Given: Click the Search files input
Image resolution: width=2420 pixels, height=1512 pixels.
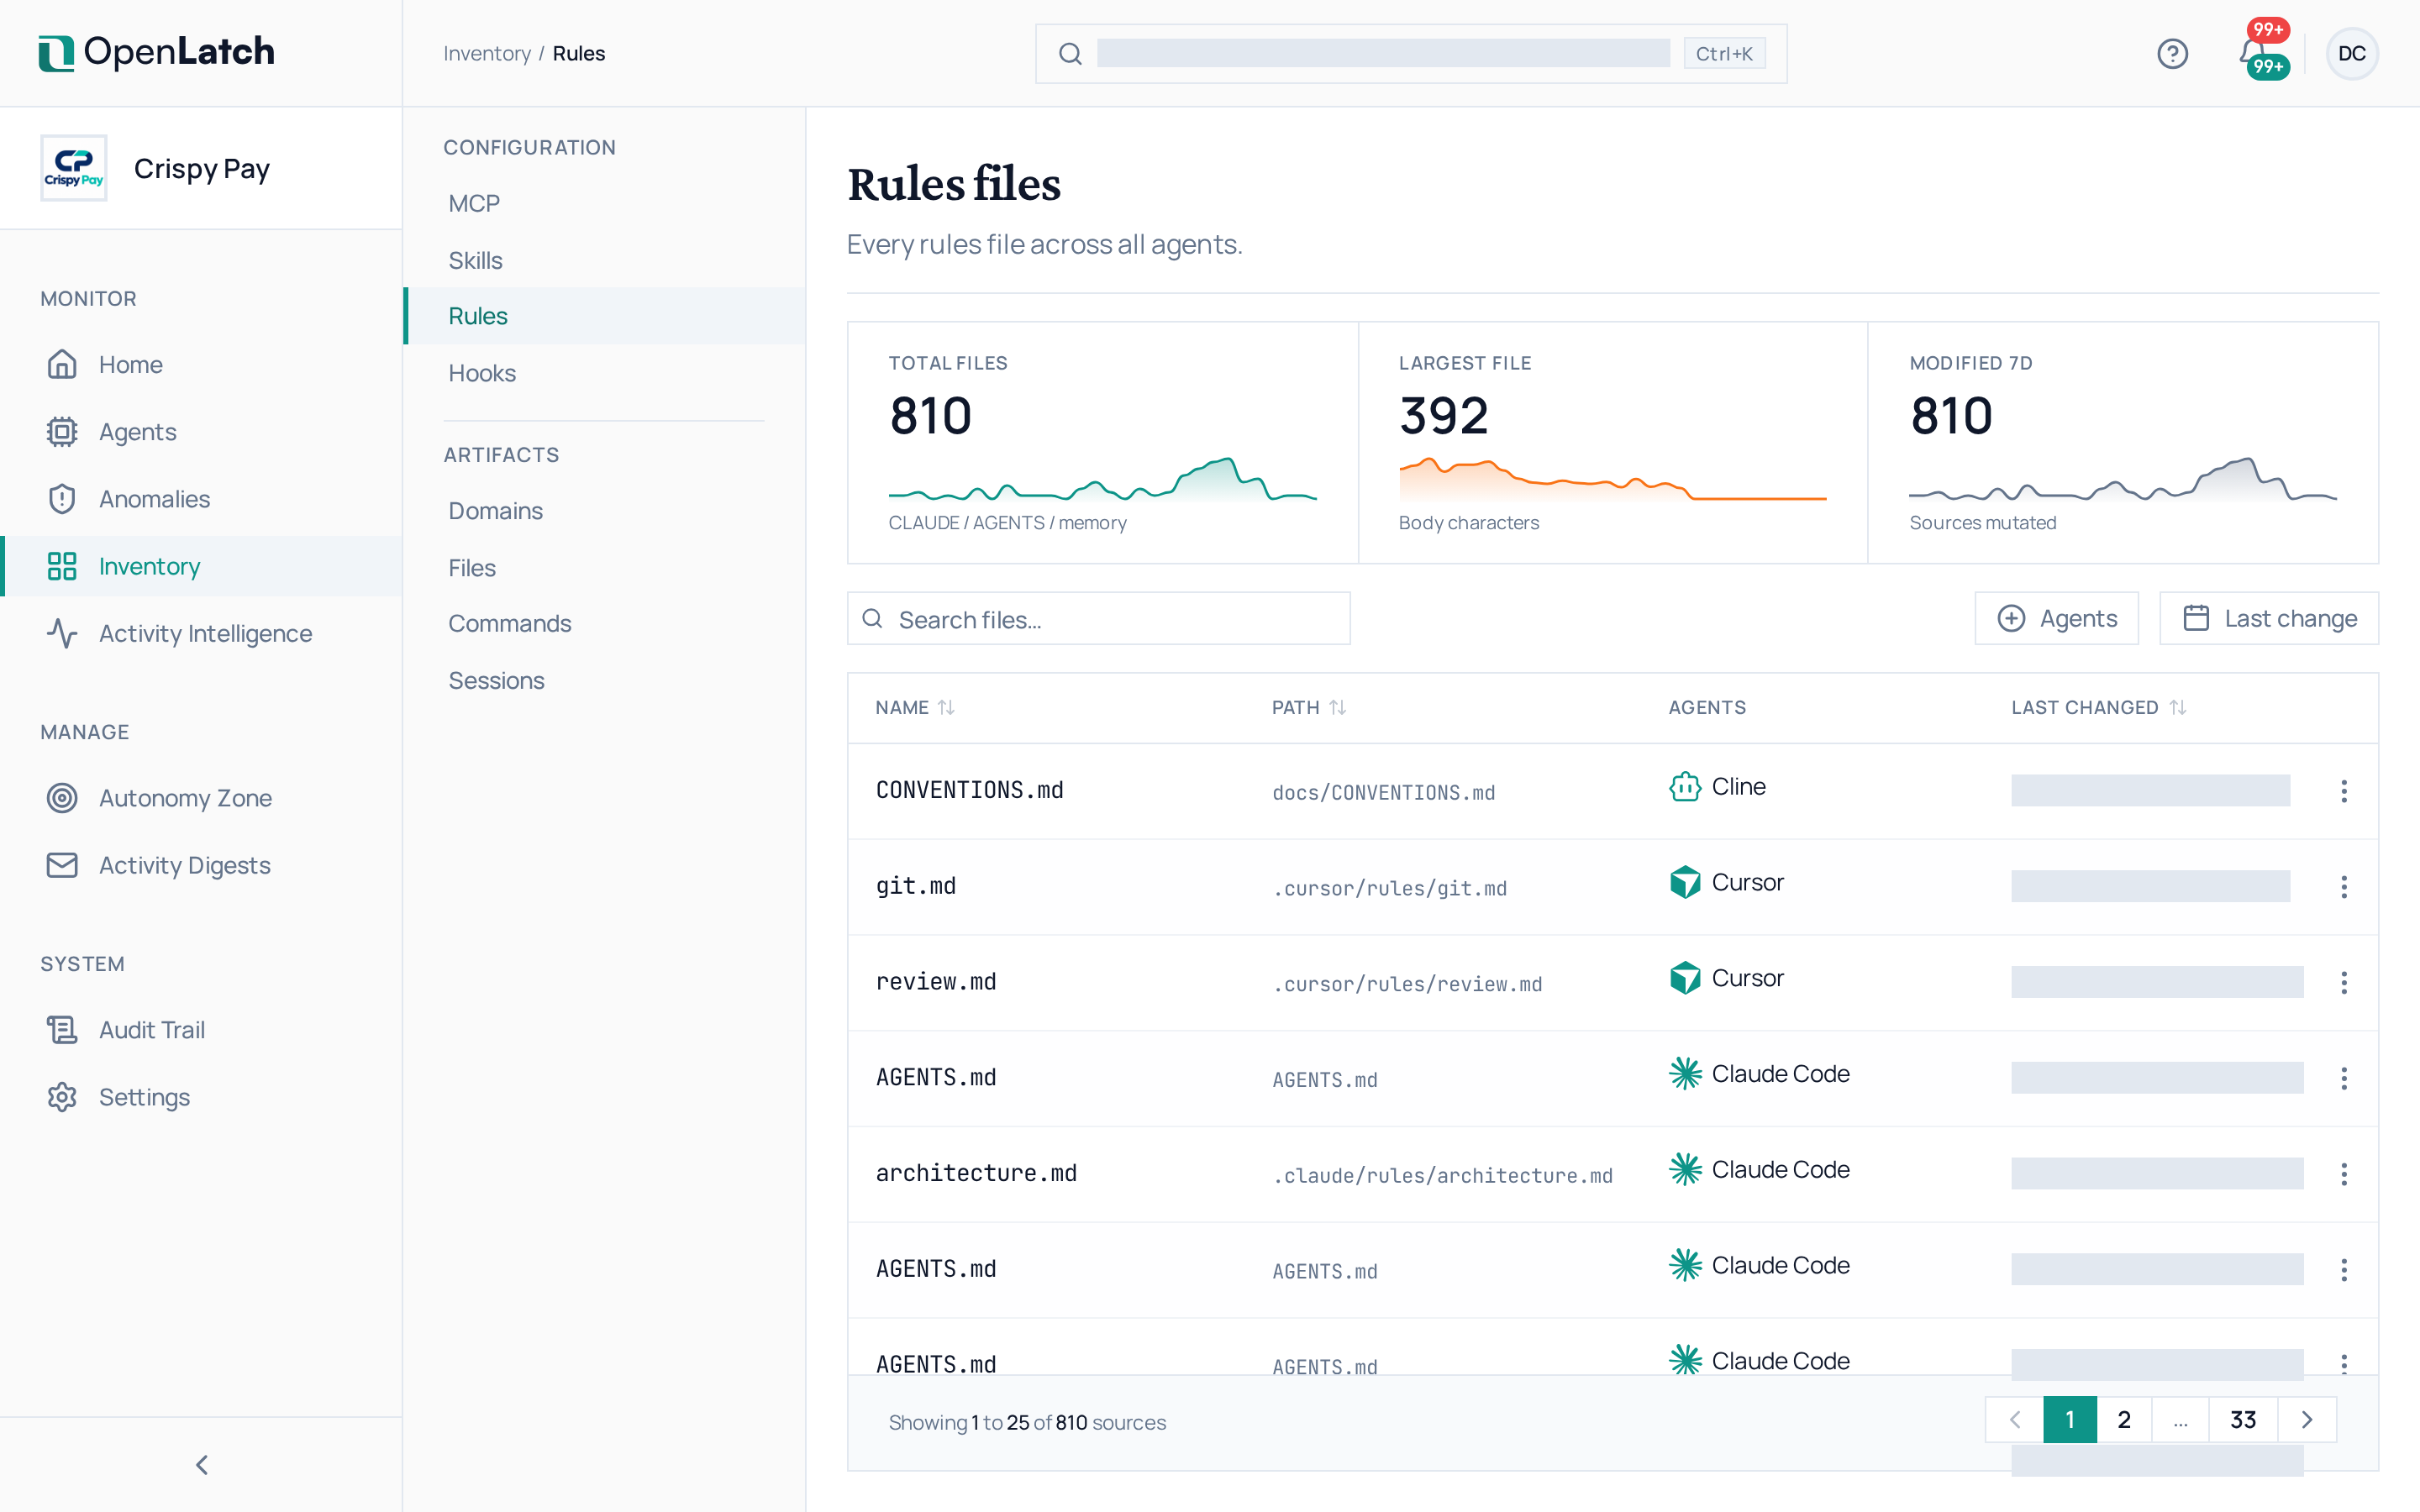Looking at the screenshot, I should point(1098,618).
